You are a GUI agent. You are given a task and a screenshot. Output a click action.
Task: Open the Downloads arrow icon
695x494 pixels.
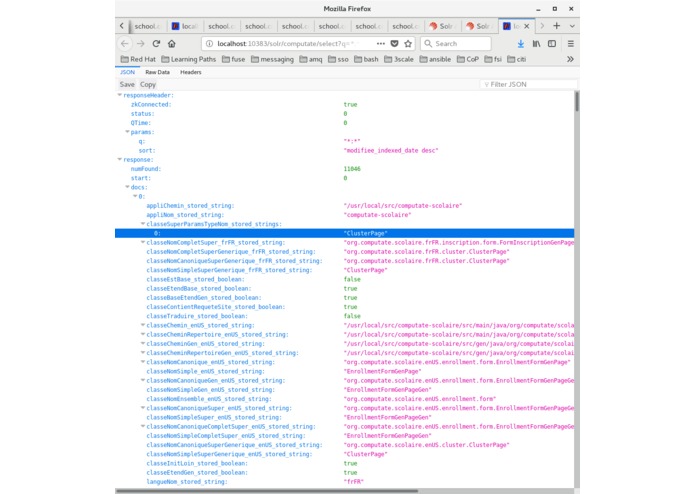pos(520,43)
